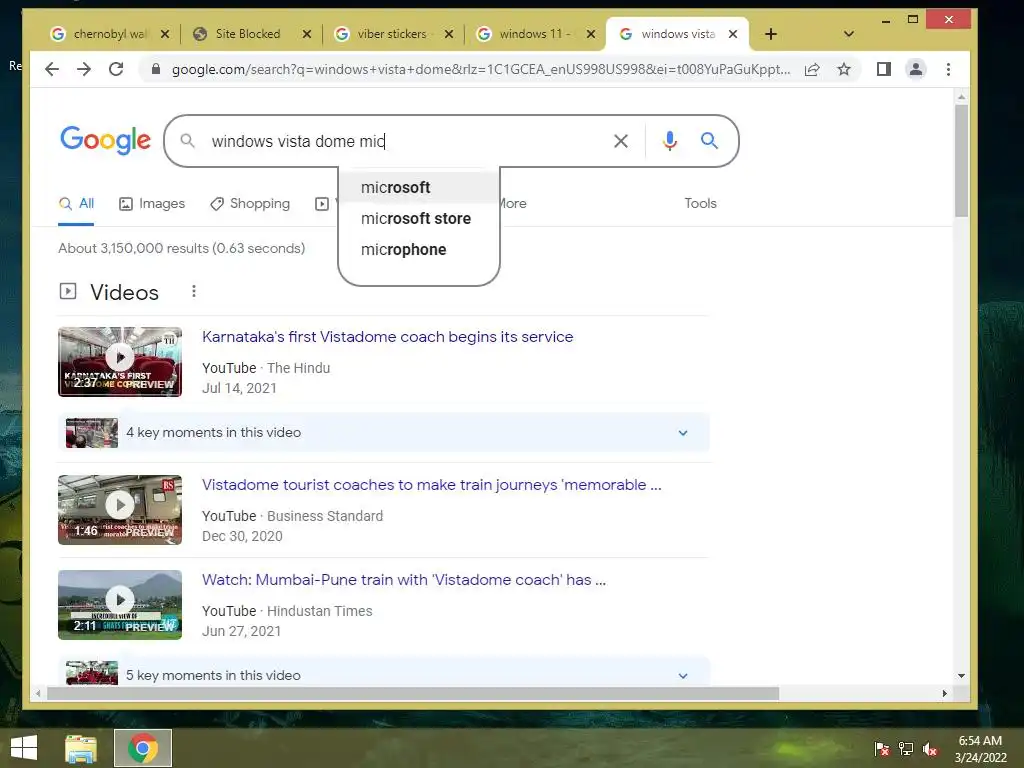
Task: Switch to the Site Blocked tab
Action: 247,34
